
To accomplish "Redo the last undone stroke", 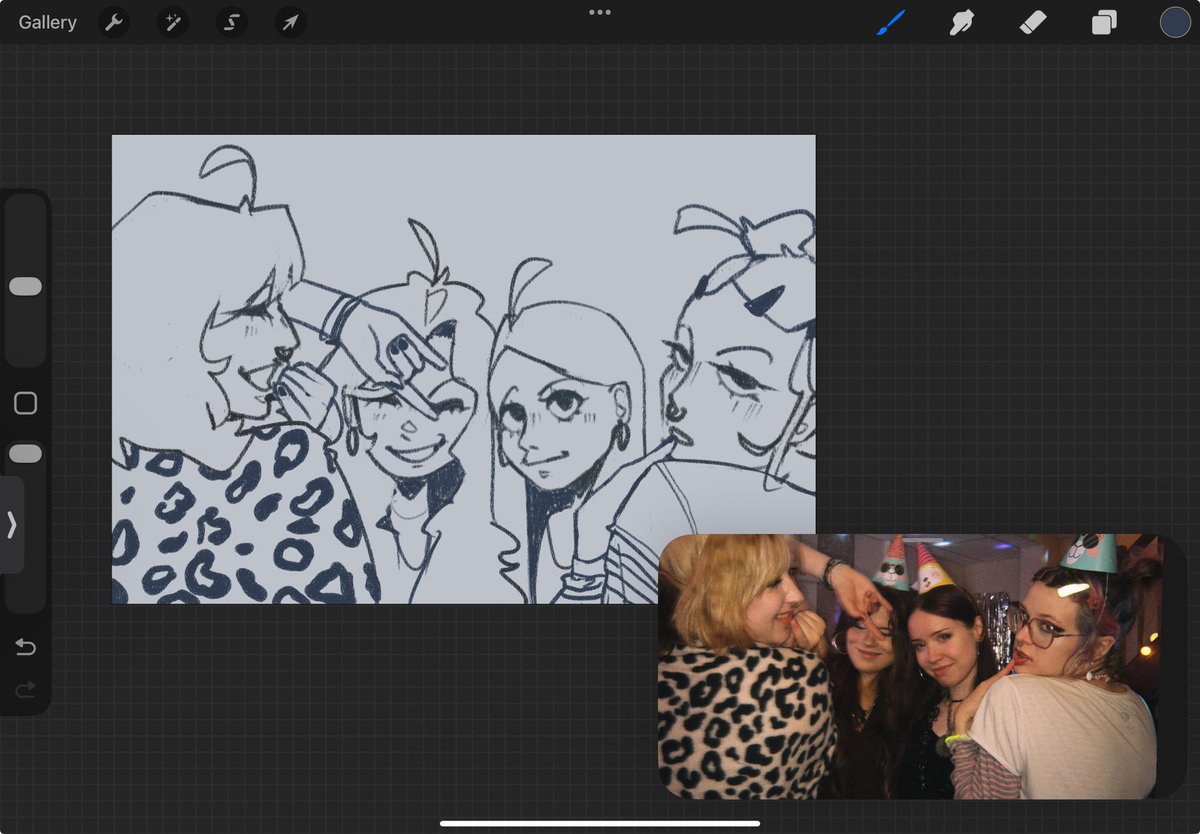I will click(x=25, y=689).
